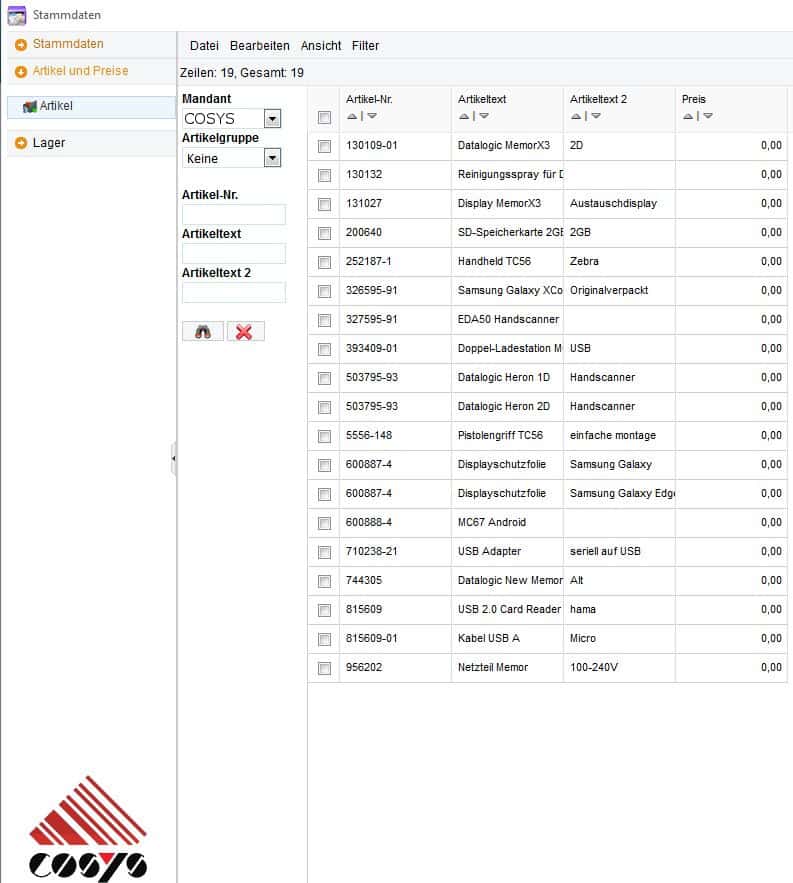This screenshot has width=793, height=883.
Task: Expand the Stammdaten sidebar section
Action: pos(91,44)
